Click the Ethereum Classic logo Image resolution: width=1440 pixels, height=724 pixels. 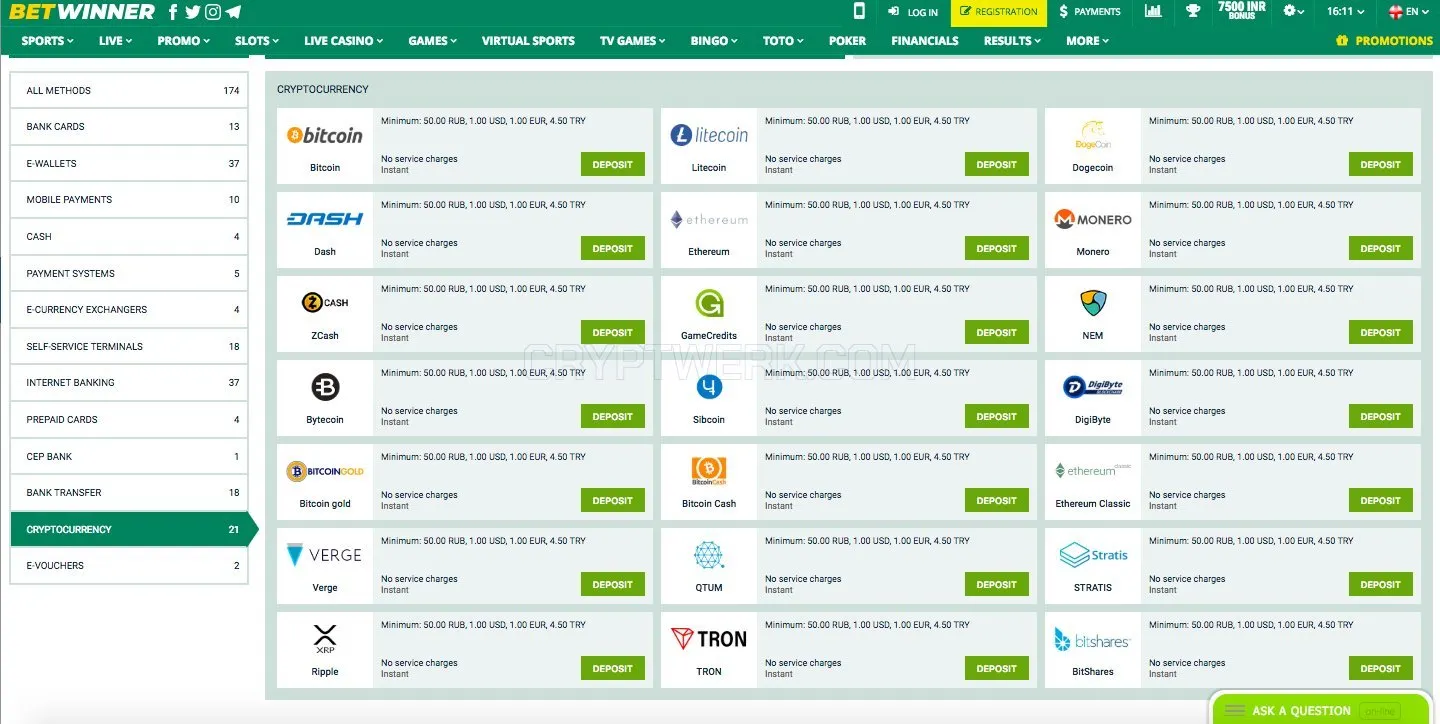1093,471
